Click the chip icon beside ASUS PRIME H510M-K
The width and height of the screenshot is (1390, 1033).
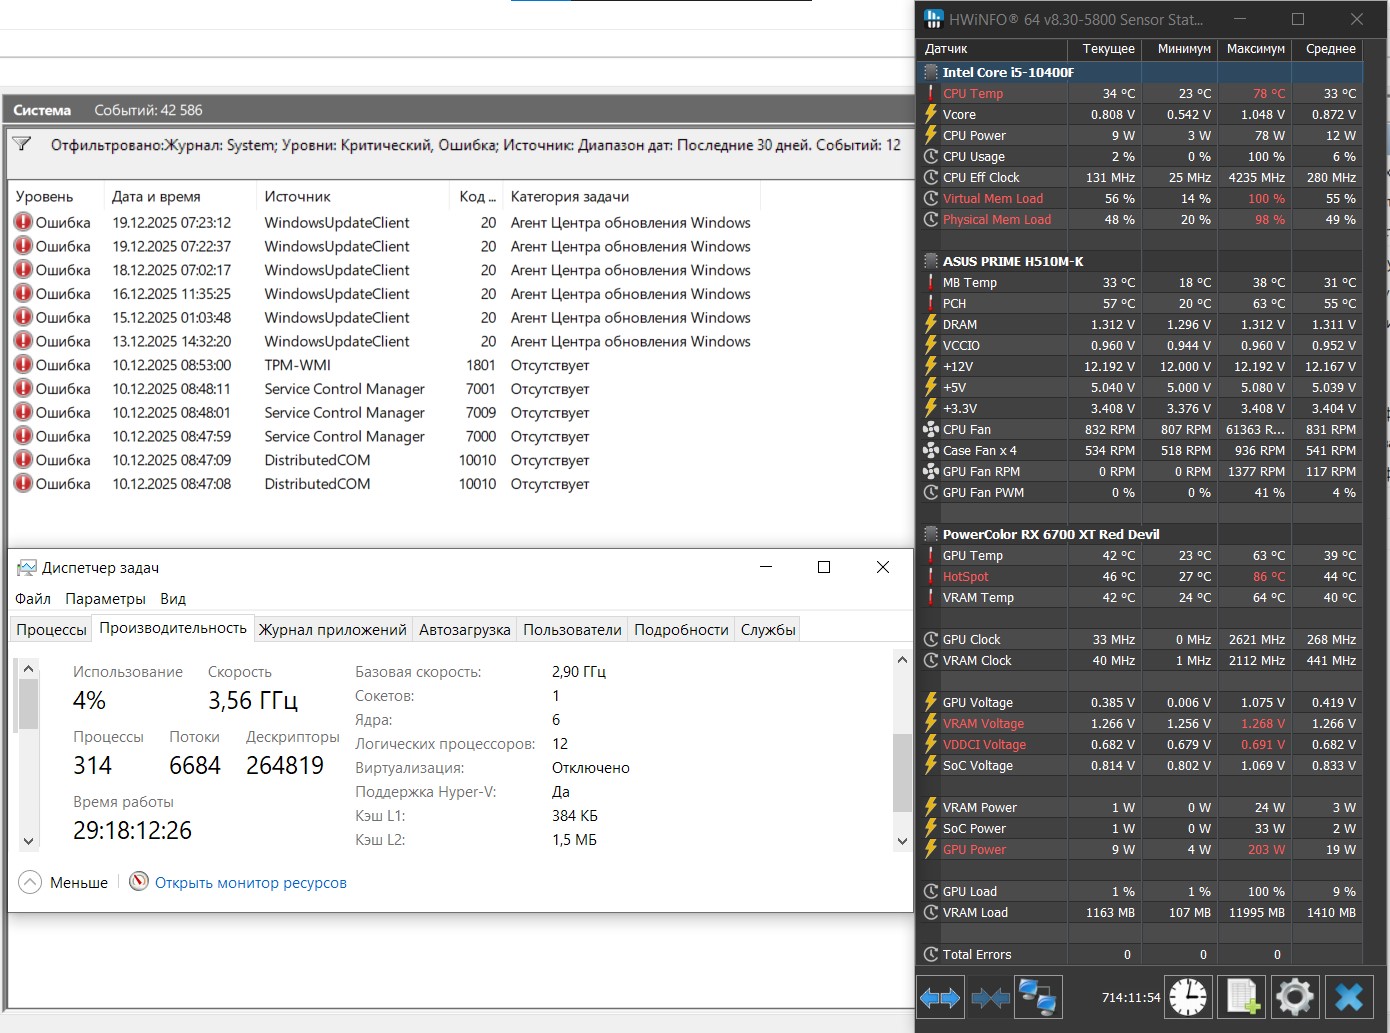(x=931, y=261)
